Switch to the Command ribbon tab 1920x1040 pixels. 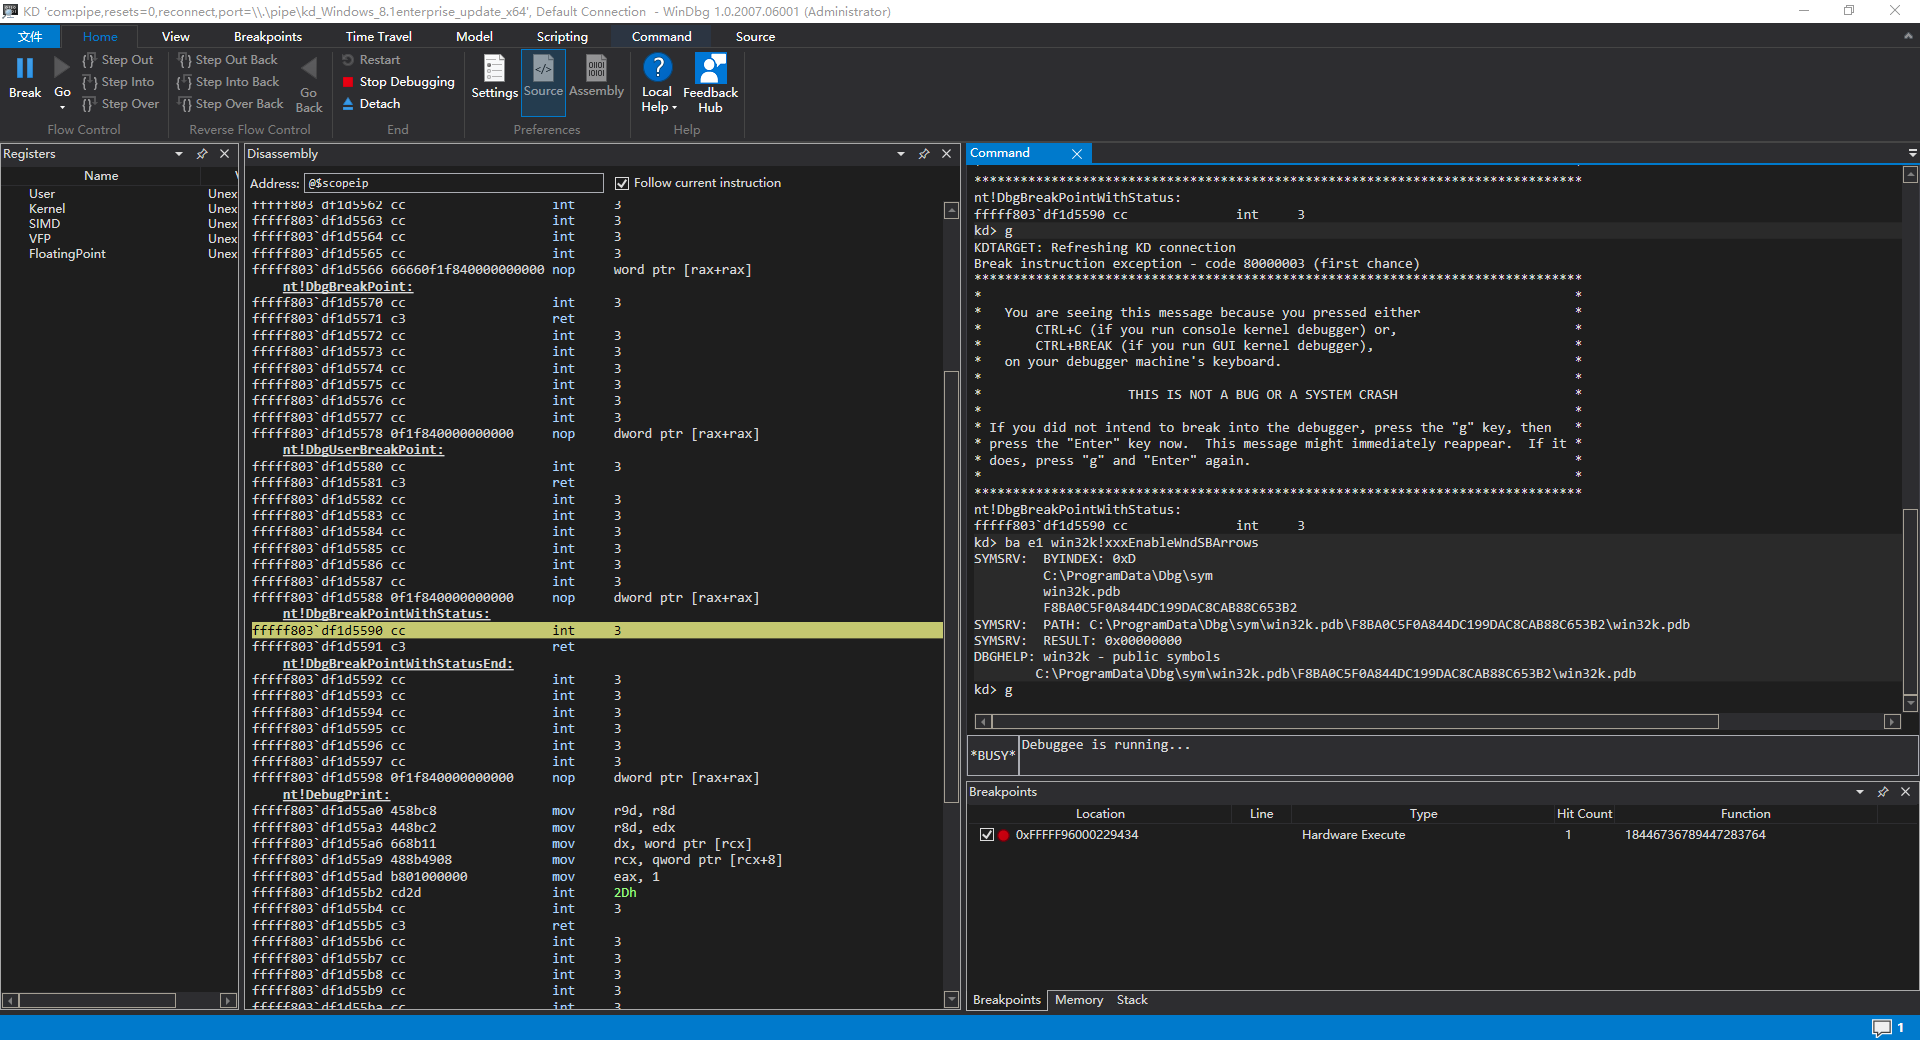(x=662, y=37)
